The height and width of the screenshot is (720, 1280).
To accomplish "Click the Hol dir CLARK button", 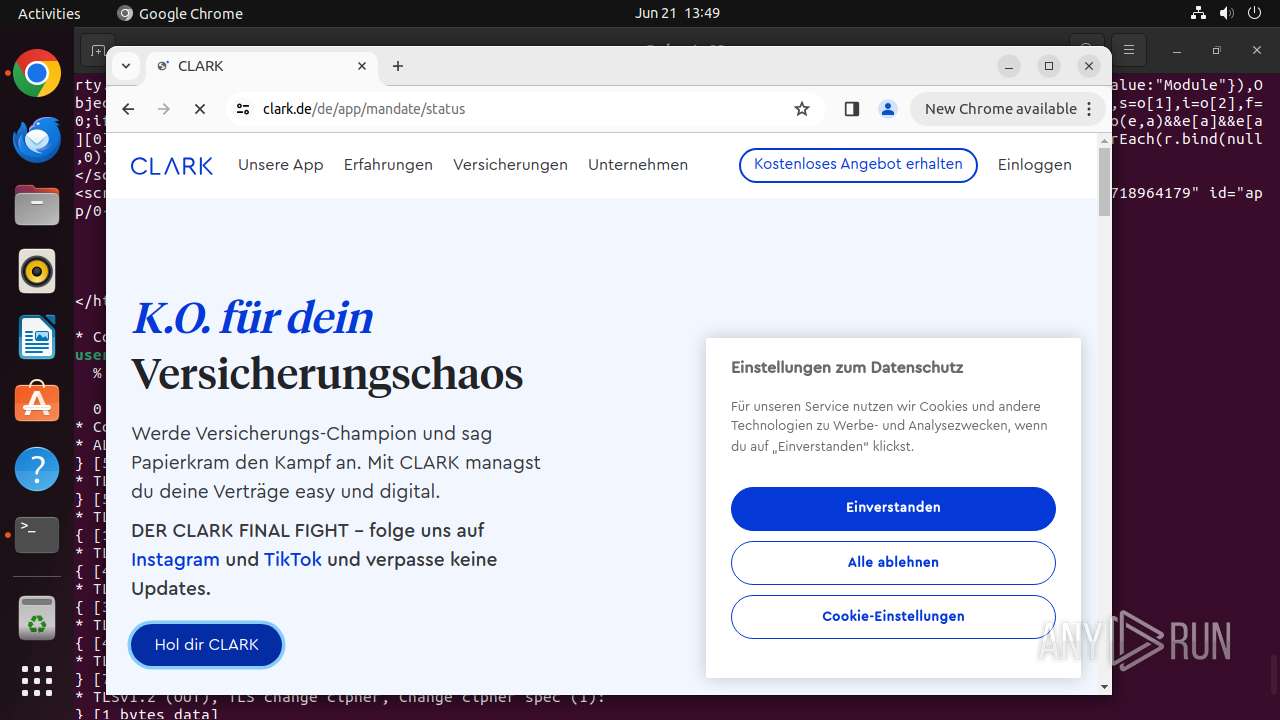I will (207, 645).
